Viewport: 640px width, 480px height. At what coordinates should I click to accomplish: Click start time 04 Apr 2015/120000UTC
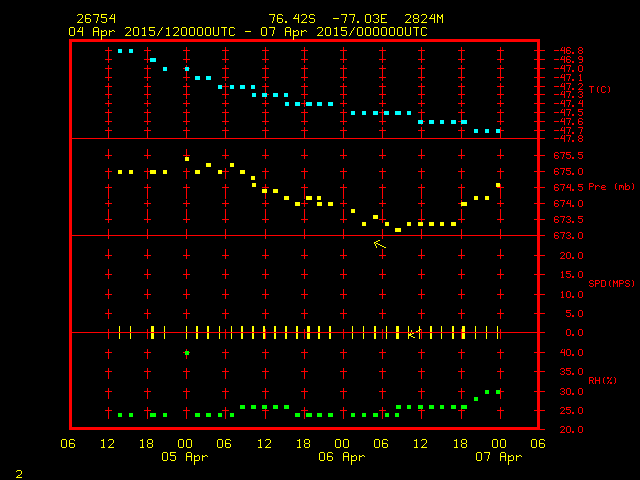[152, 32]
